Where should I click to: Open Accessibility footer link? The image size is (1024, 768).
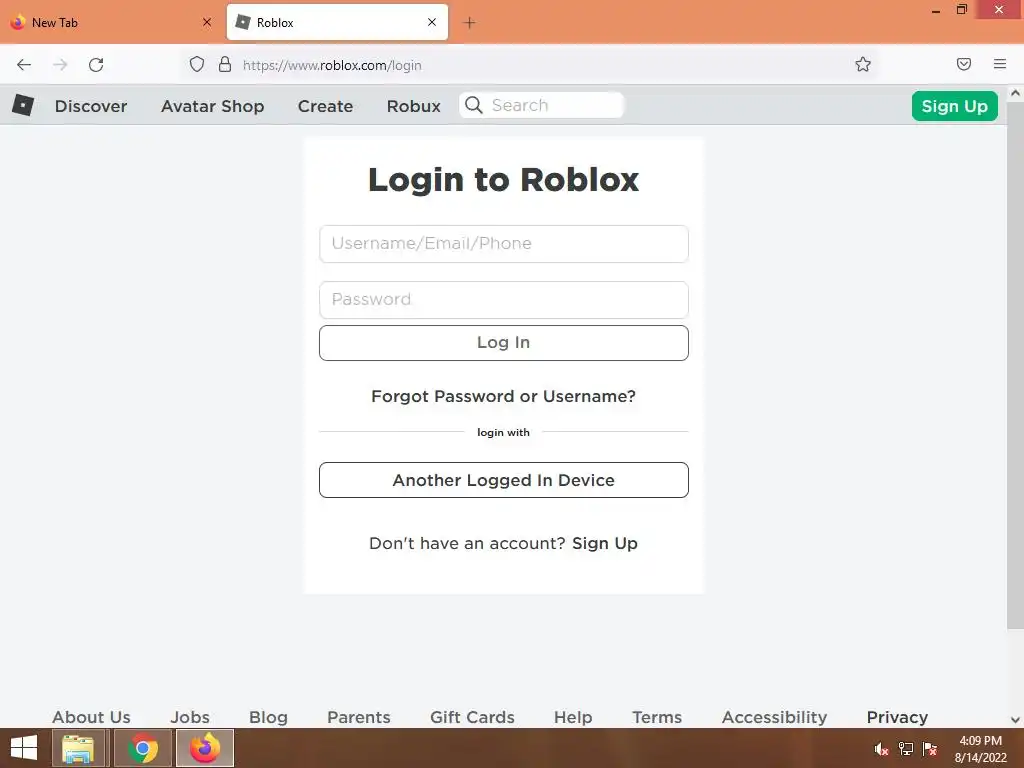coord(775,717)
